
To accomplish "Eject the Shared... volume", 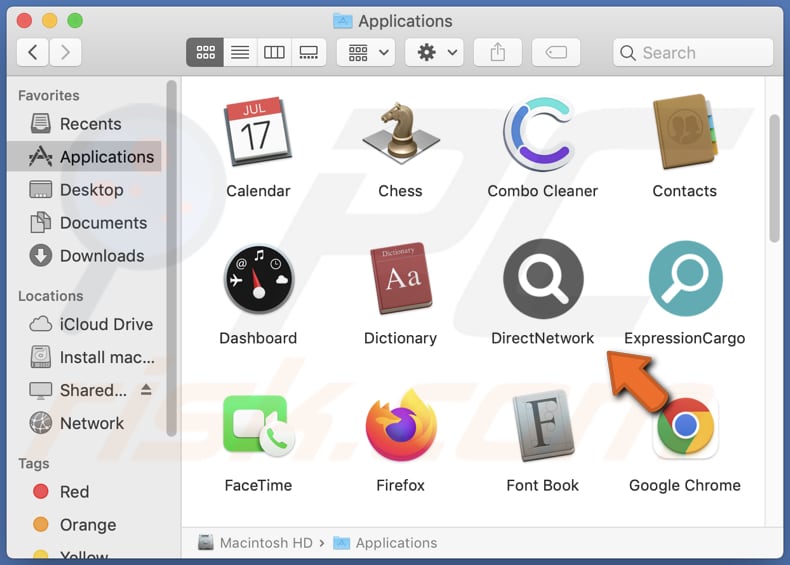I will pyautogui.click(x=146, y=390).
